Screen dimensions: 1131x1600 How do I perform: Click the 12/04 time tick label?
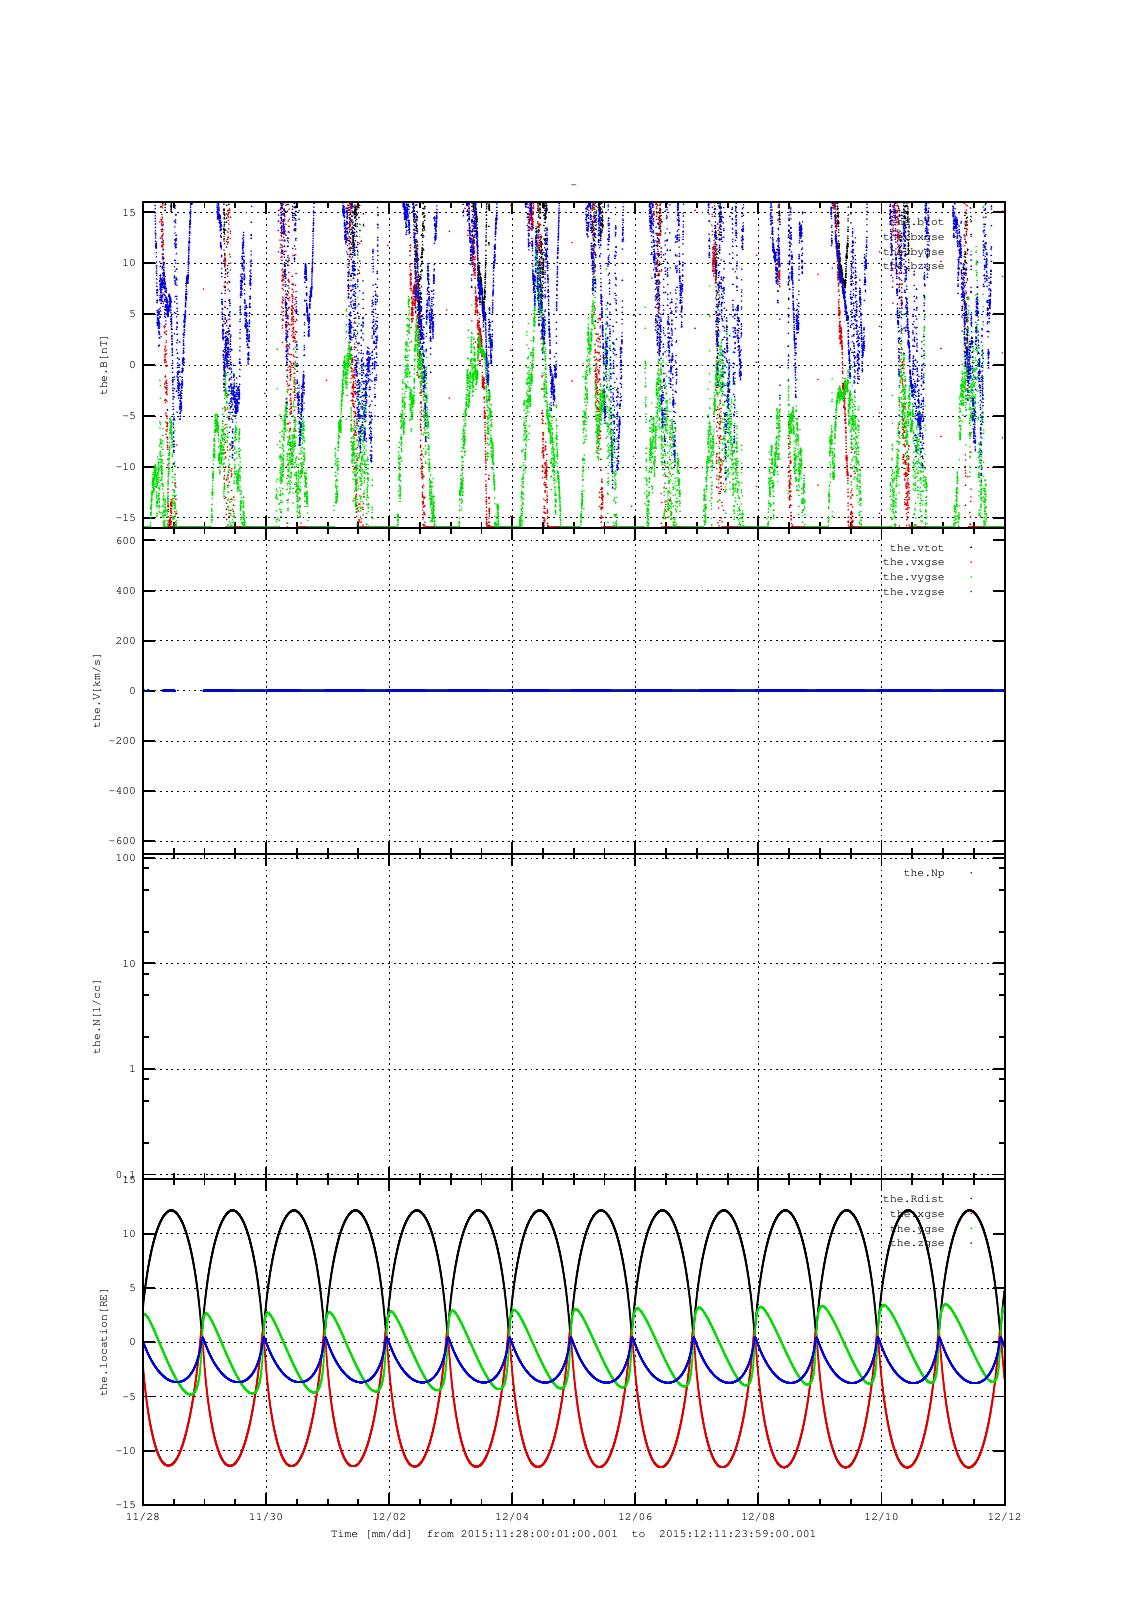coord(512,1516)
